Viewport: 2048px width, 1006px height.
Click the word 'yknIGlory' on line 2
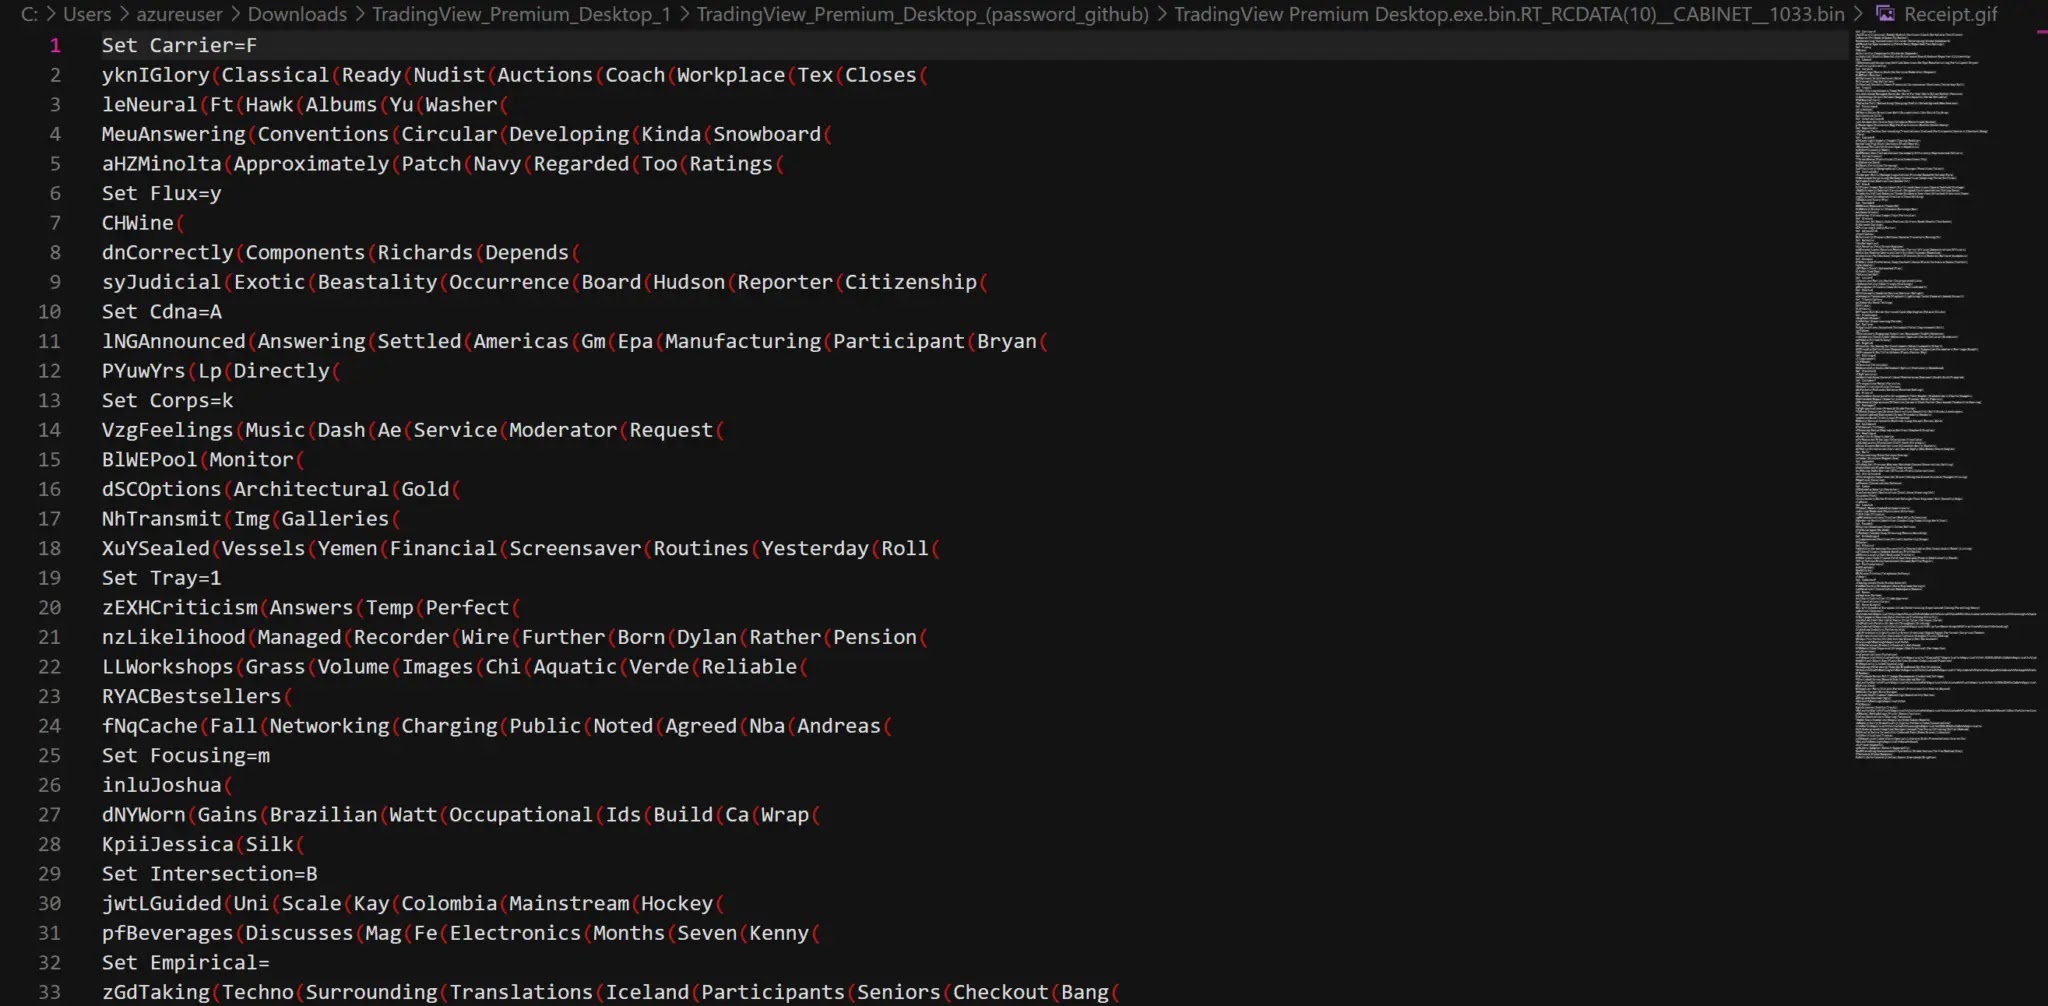click(x=155, y=75)
